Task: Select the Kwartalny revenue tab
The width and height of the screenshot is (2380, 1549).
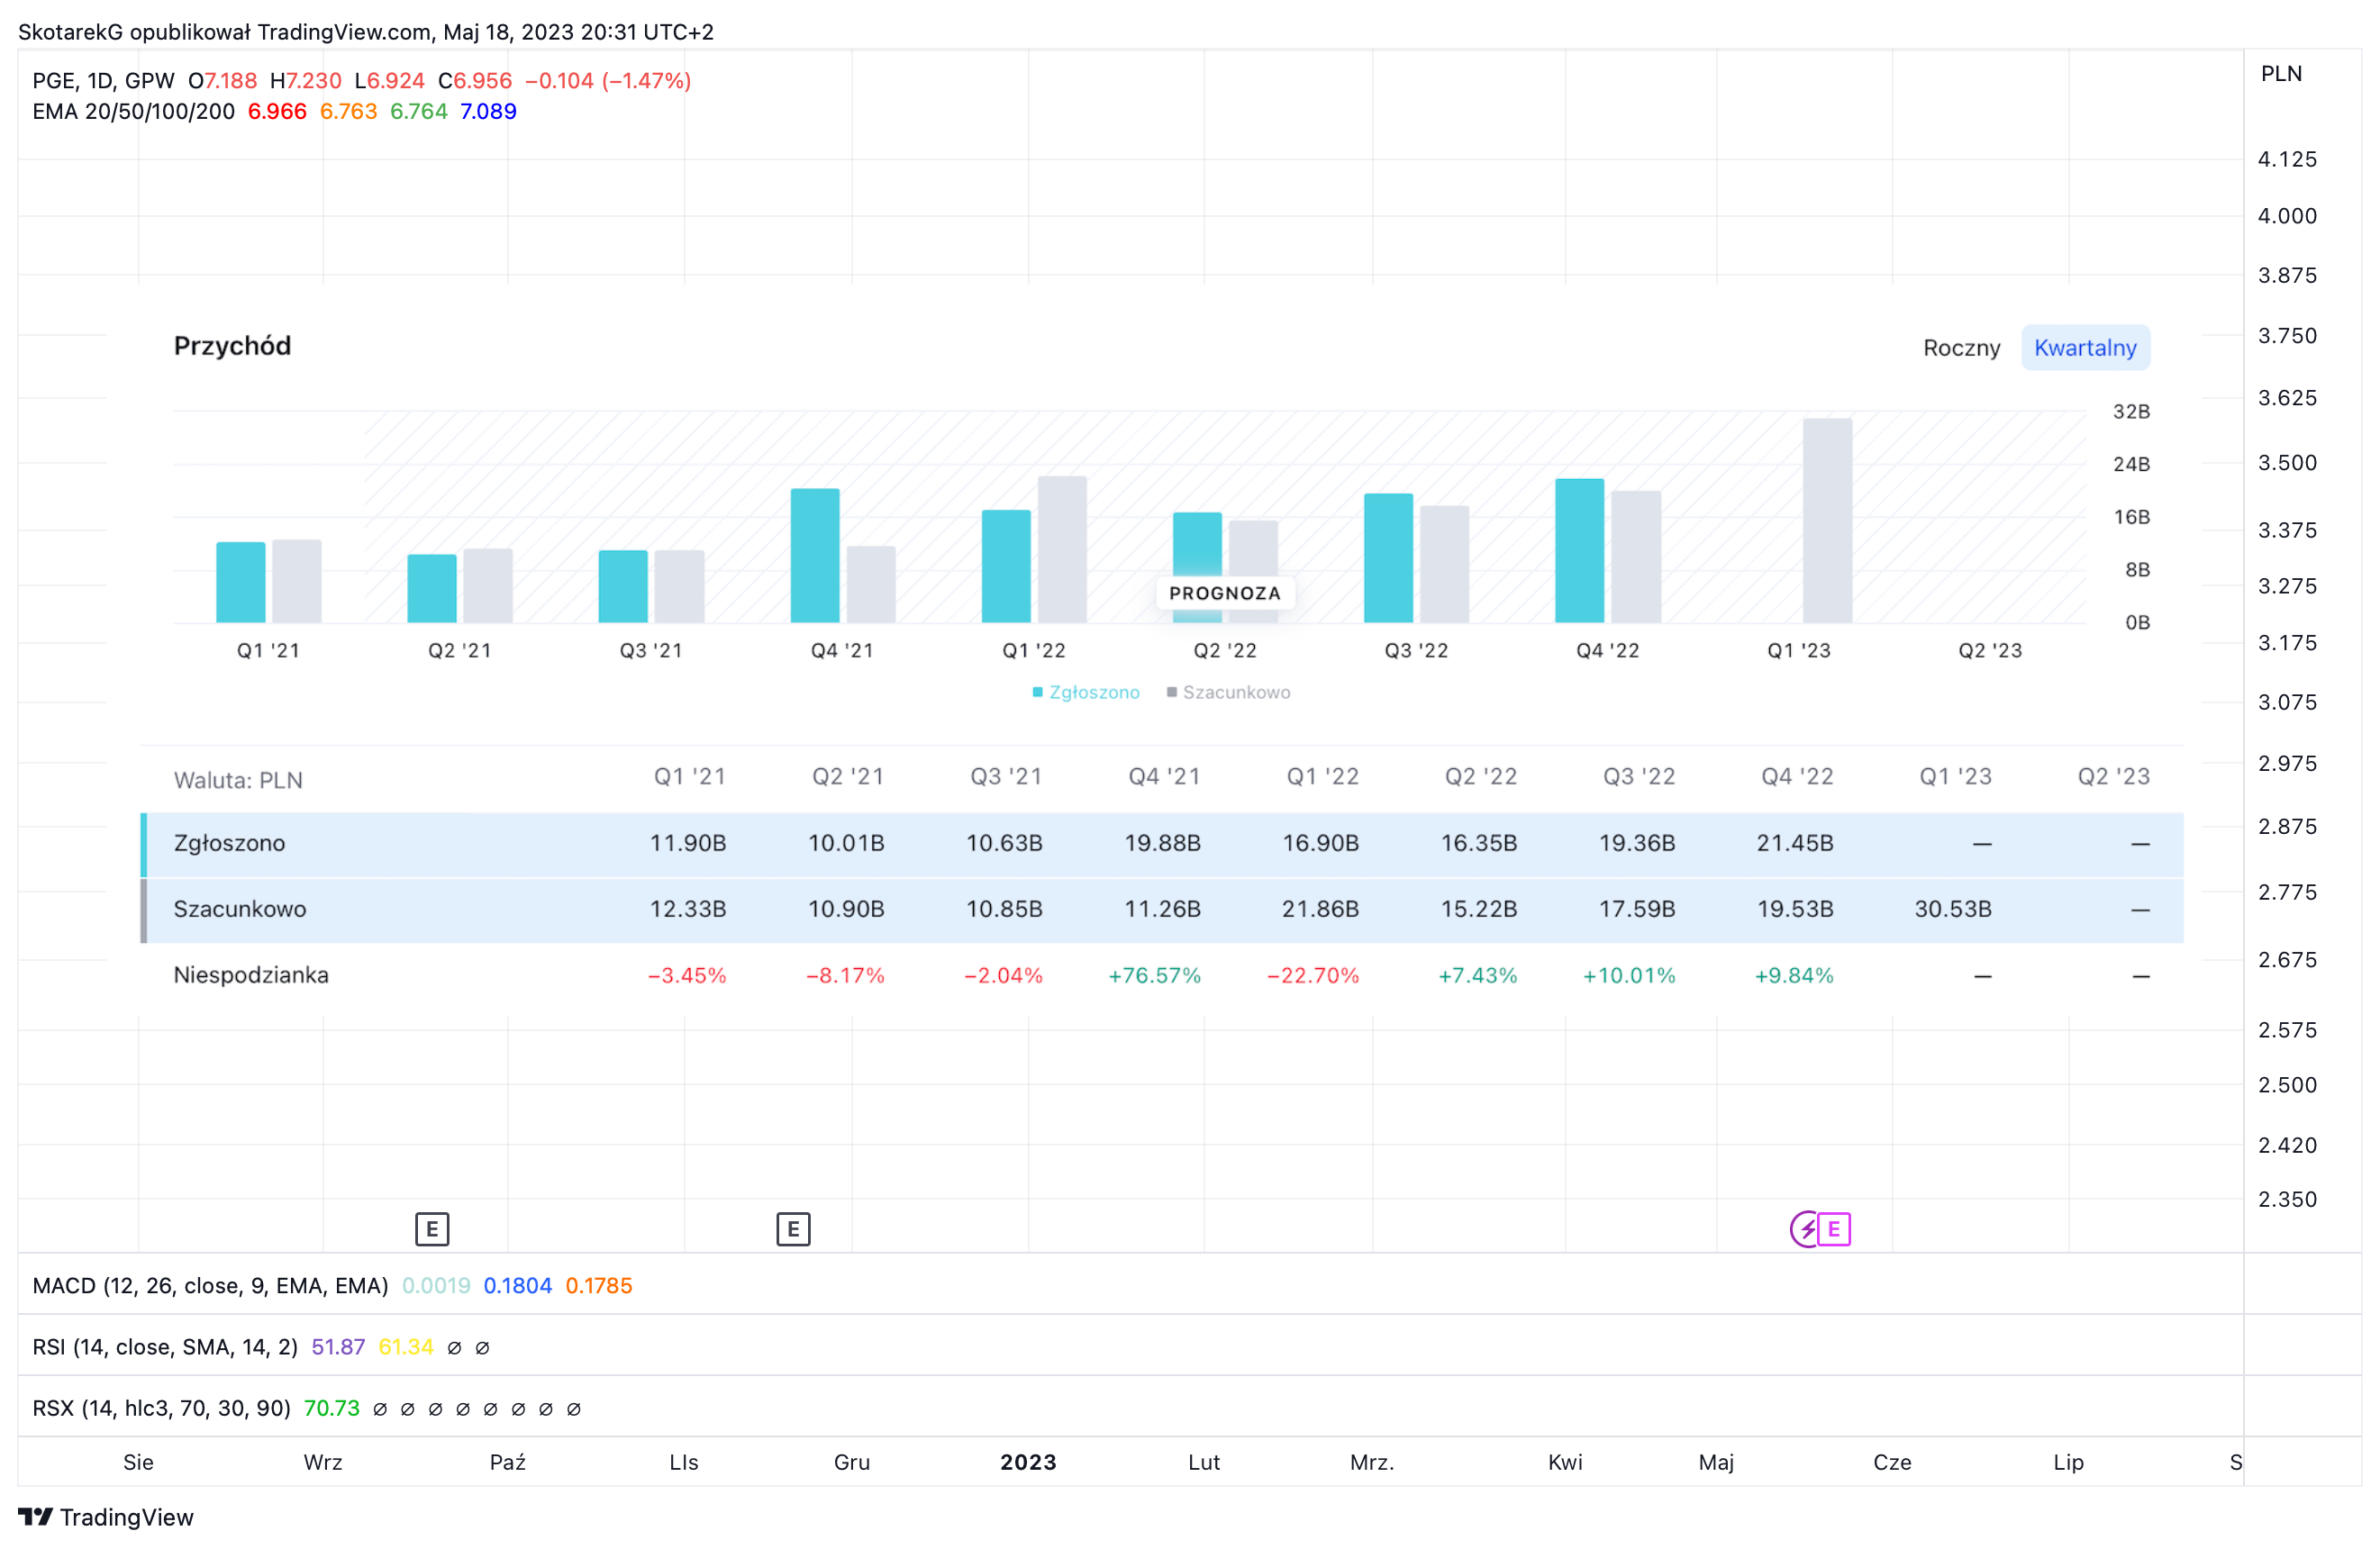Action: pos(2085,348)
